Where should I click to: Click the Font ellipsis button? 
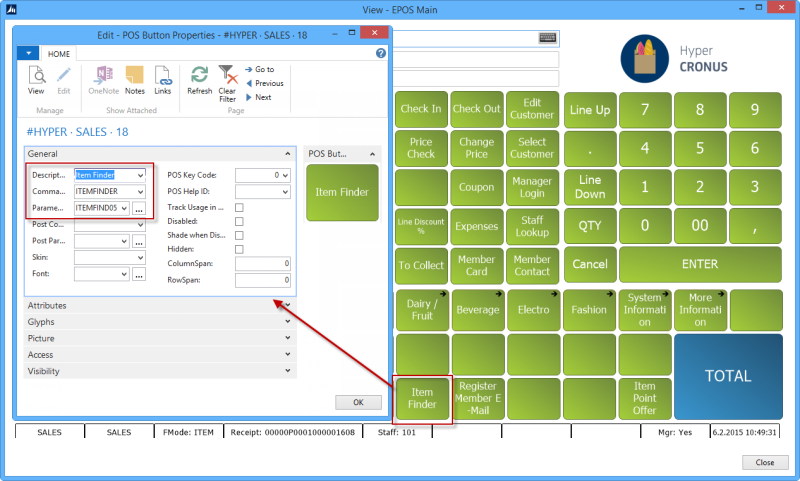point(139,274)
